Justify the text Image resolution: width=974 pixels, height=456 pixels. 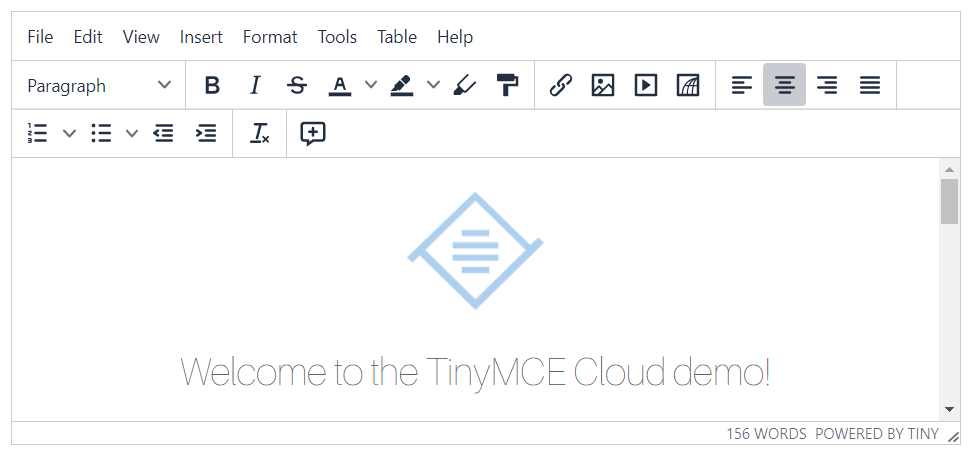click(870, 85)
